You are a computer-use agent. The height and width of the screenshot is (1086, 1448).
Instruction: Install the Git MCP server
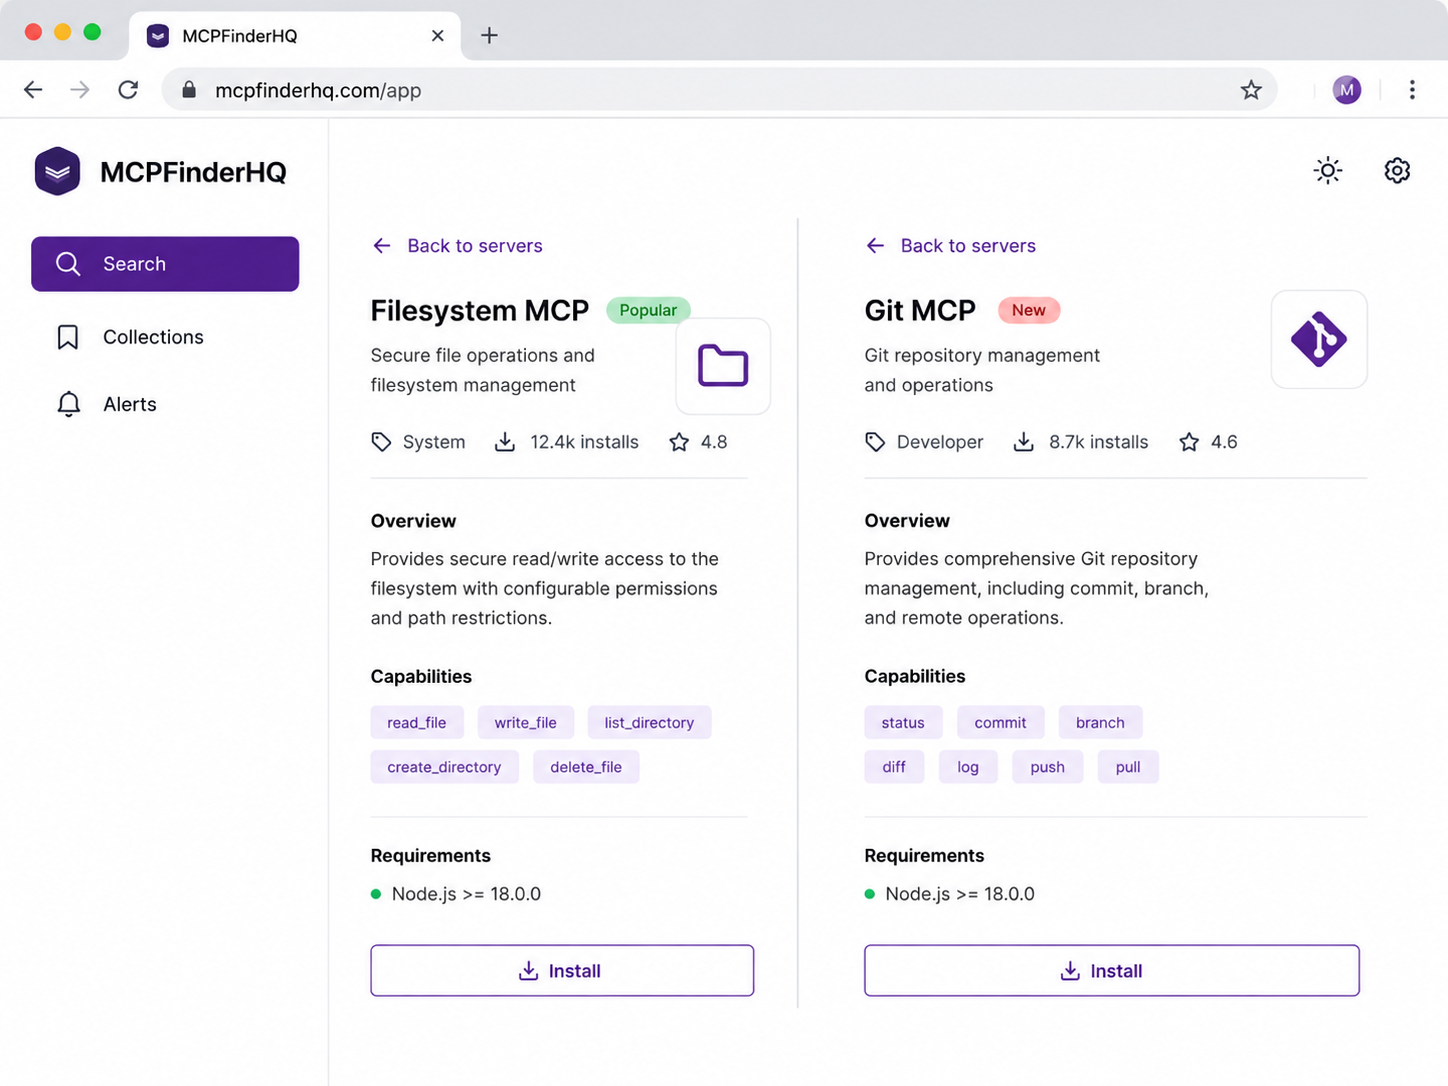point(1112,971)
